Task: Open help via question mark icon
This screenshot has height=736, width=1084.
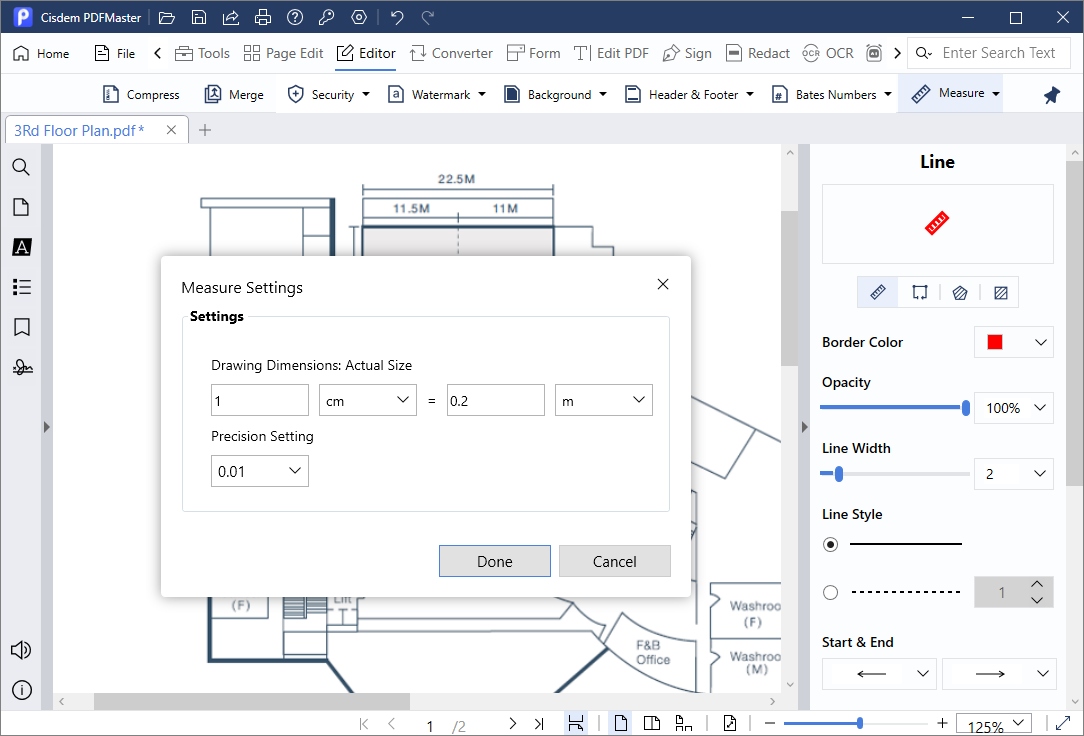Action: [x=295, y=17]
